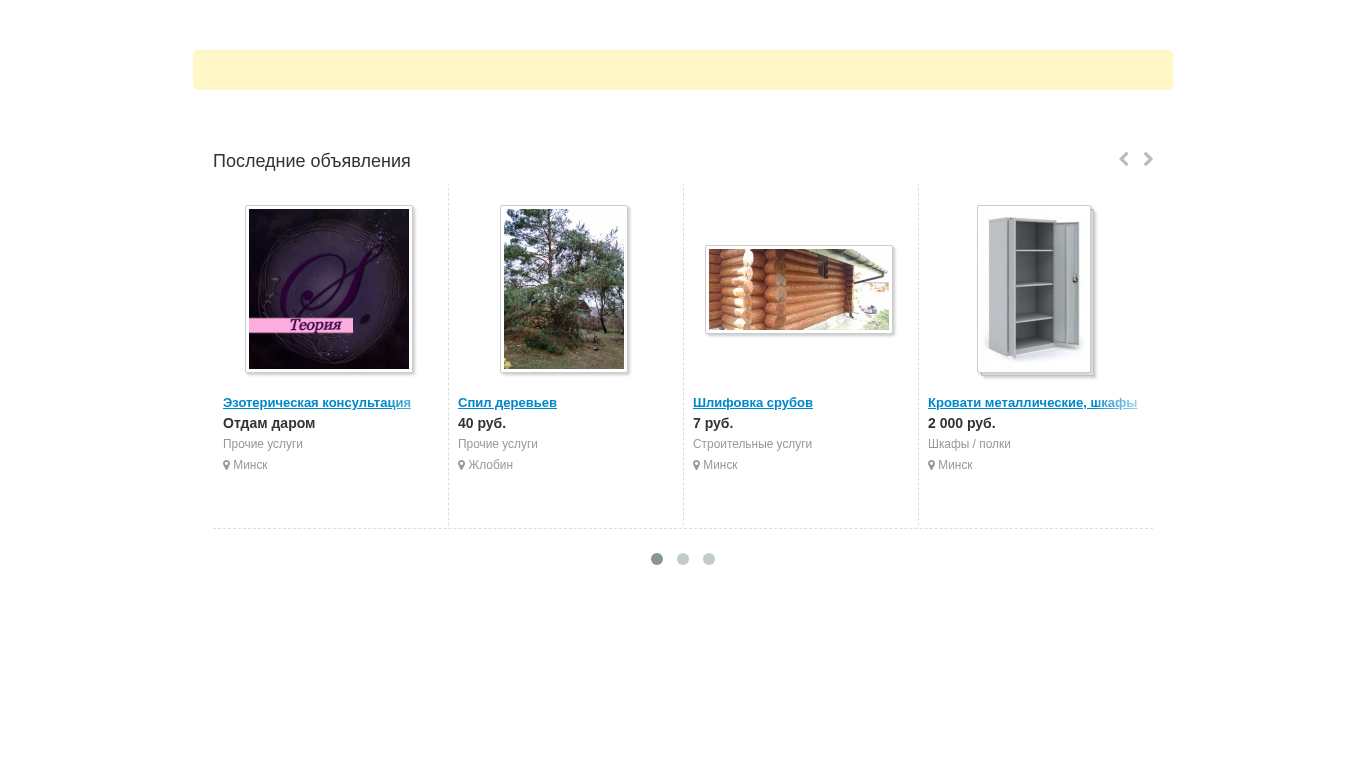Click Минск location under Шлифовка срубов

(720, 465)
